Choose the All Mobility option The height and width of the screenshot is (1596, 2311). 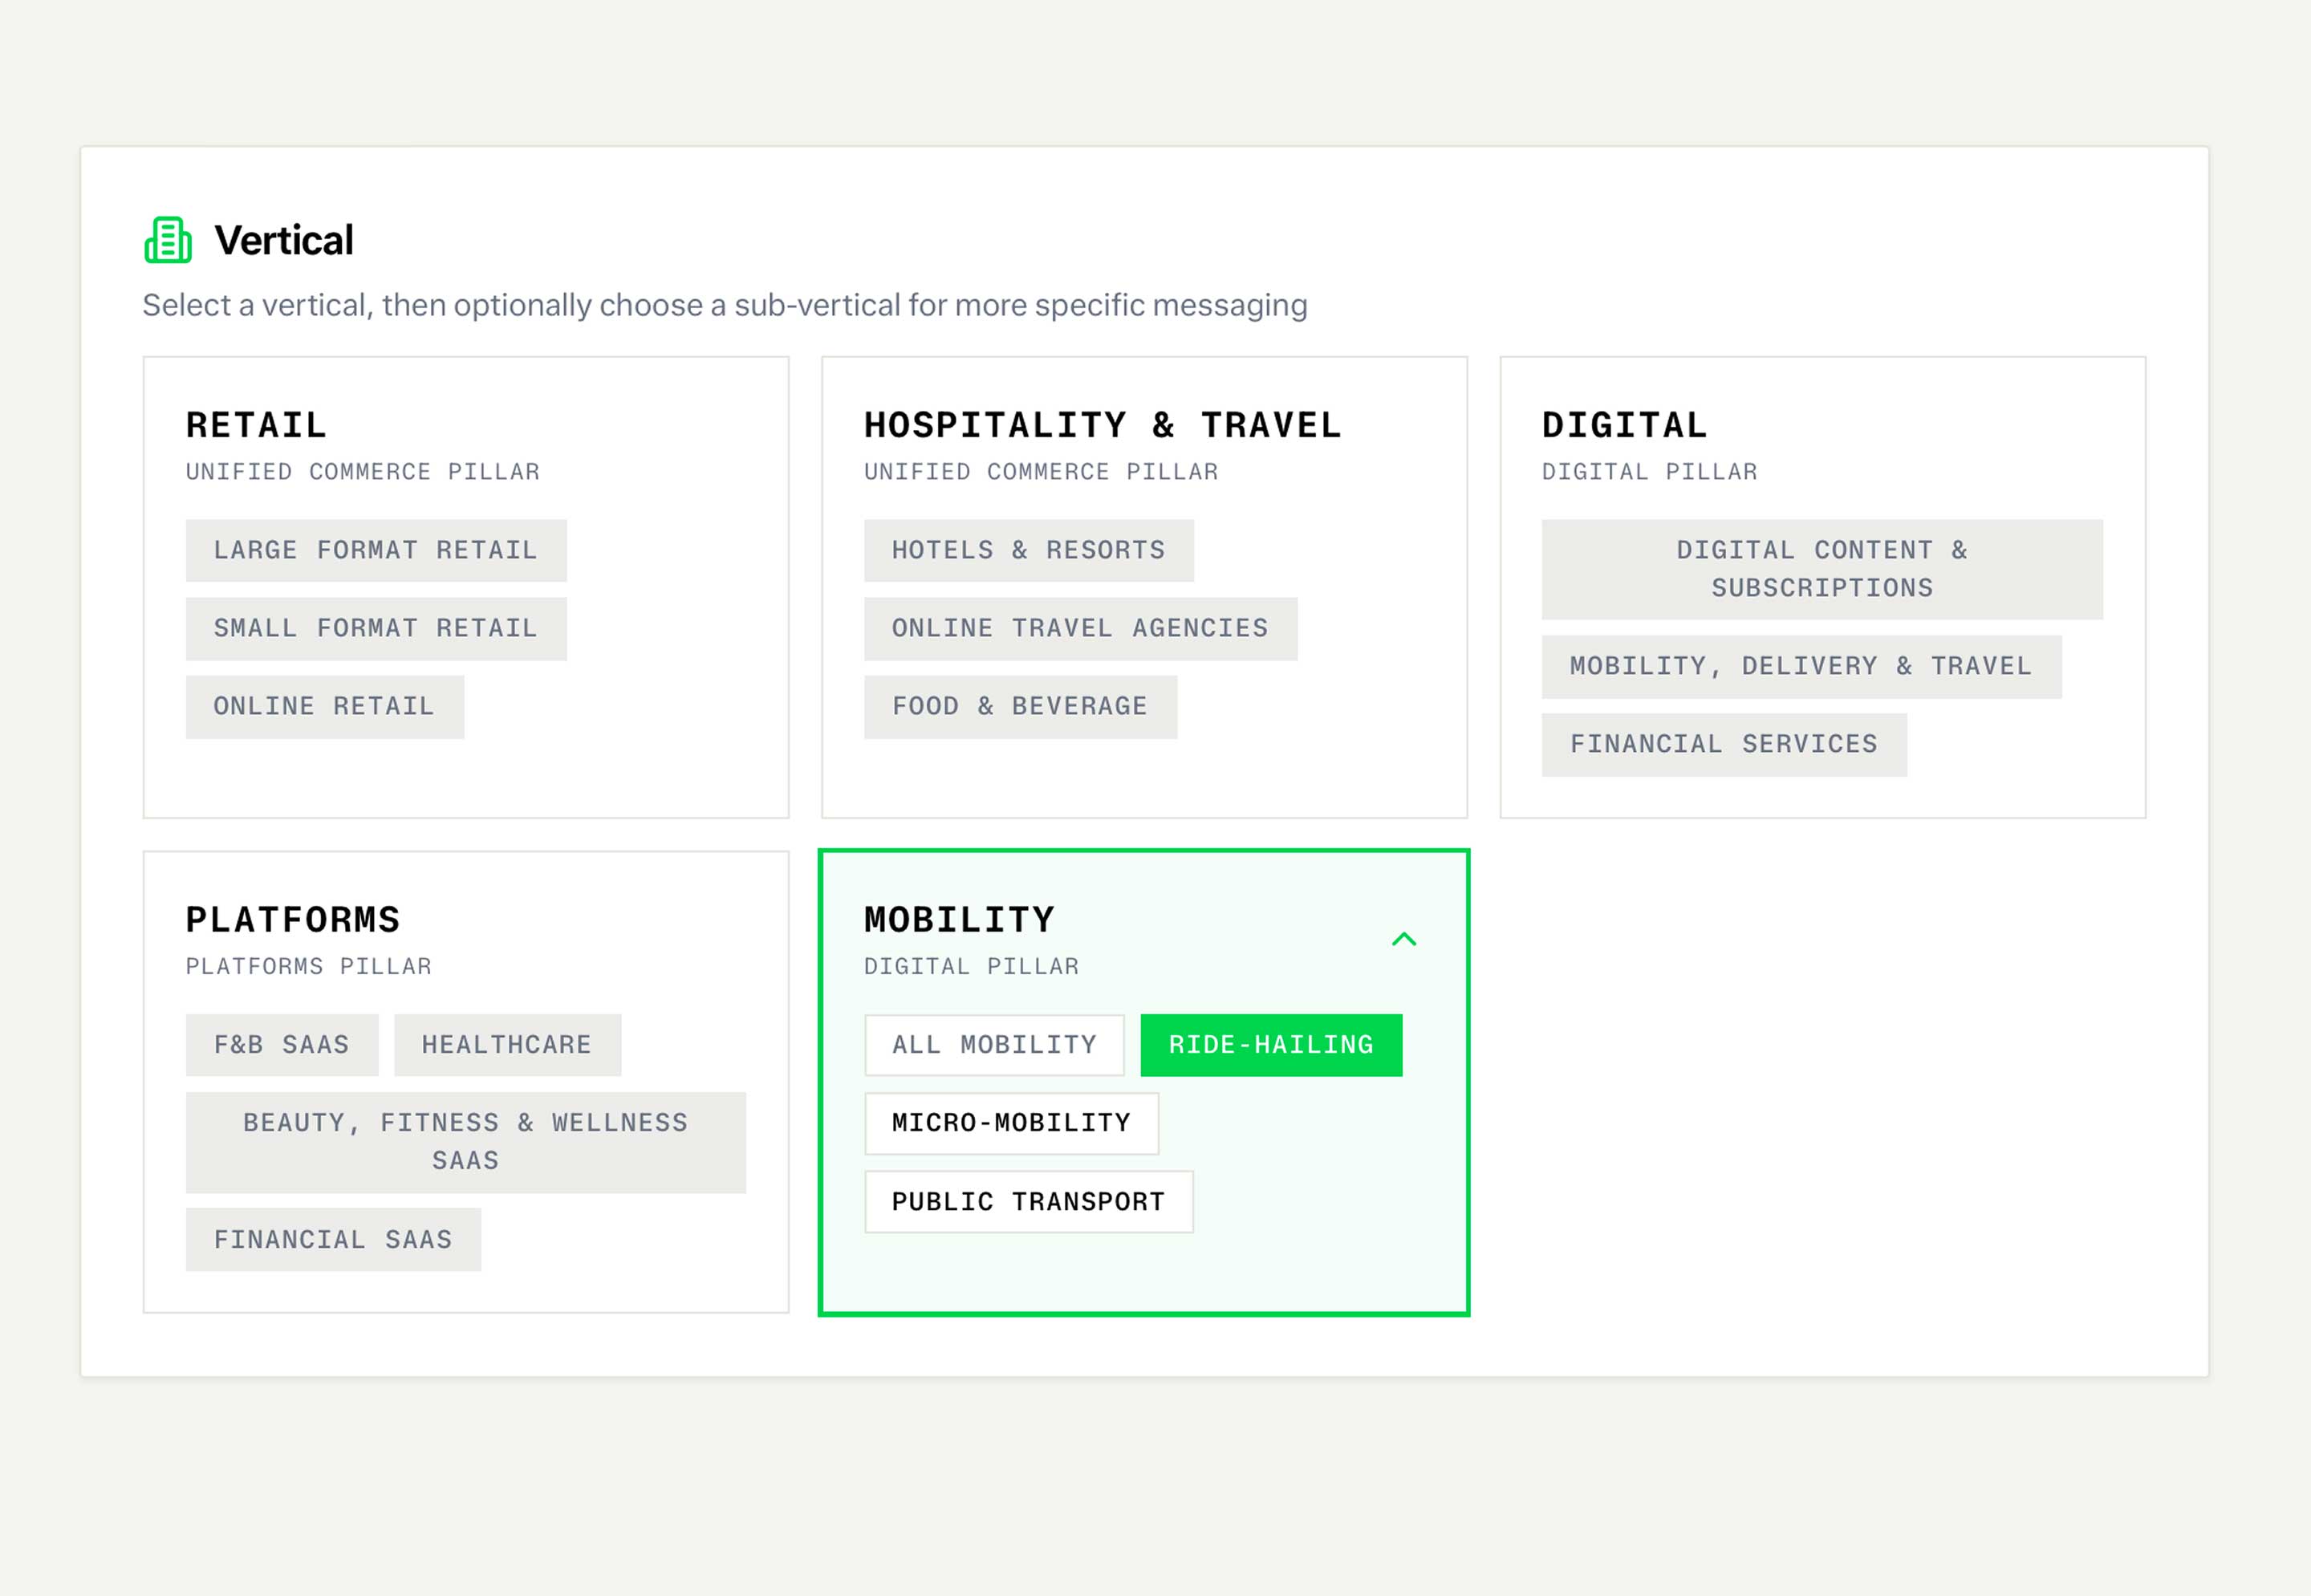click(993, 1045)
